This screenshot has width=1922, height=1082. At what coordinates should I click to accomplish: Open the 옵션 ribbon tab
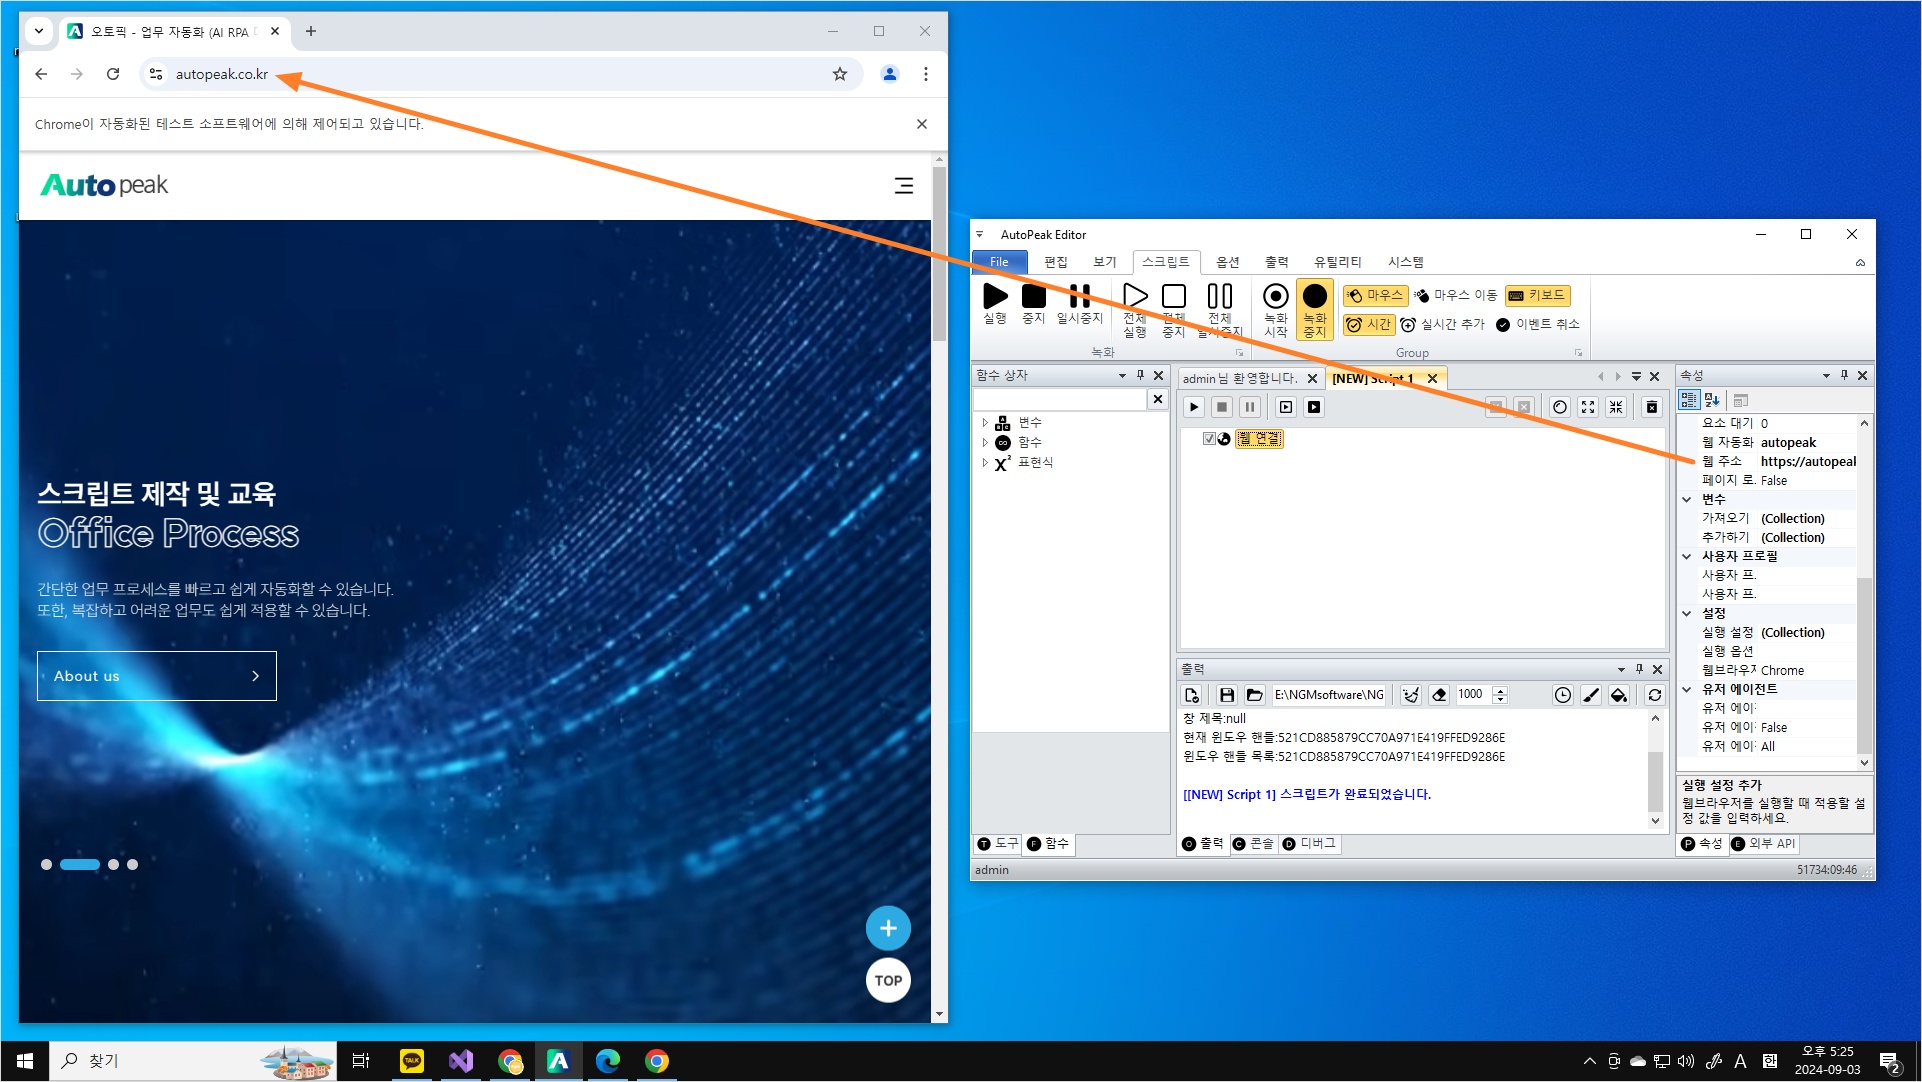pos(1227,262)
